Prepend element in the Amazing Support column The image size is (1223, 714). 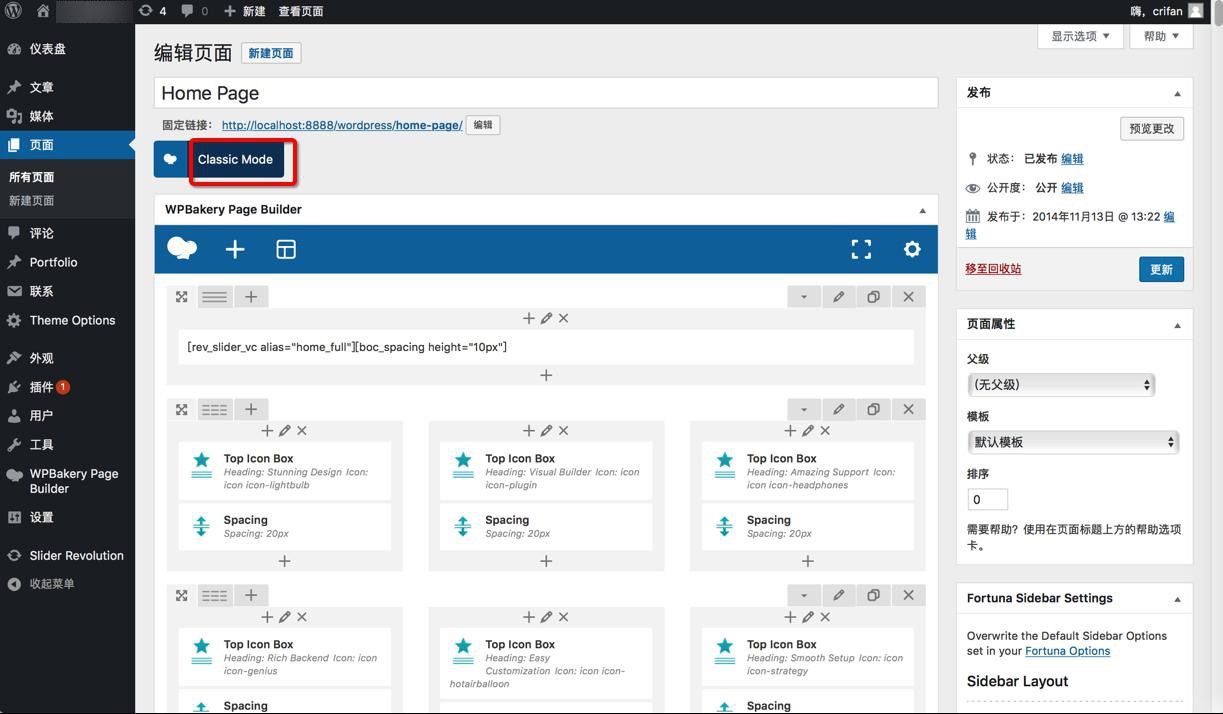(790, 431)
